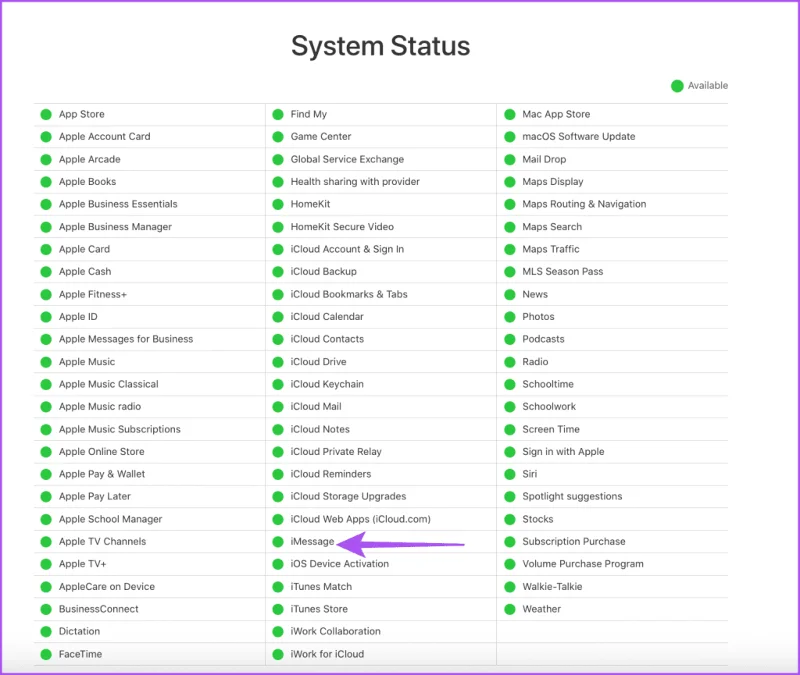This screenshot has width=800, height=675.
Task: Click the green status dot beside Find My
Action: pos(278,114)
